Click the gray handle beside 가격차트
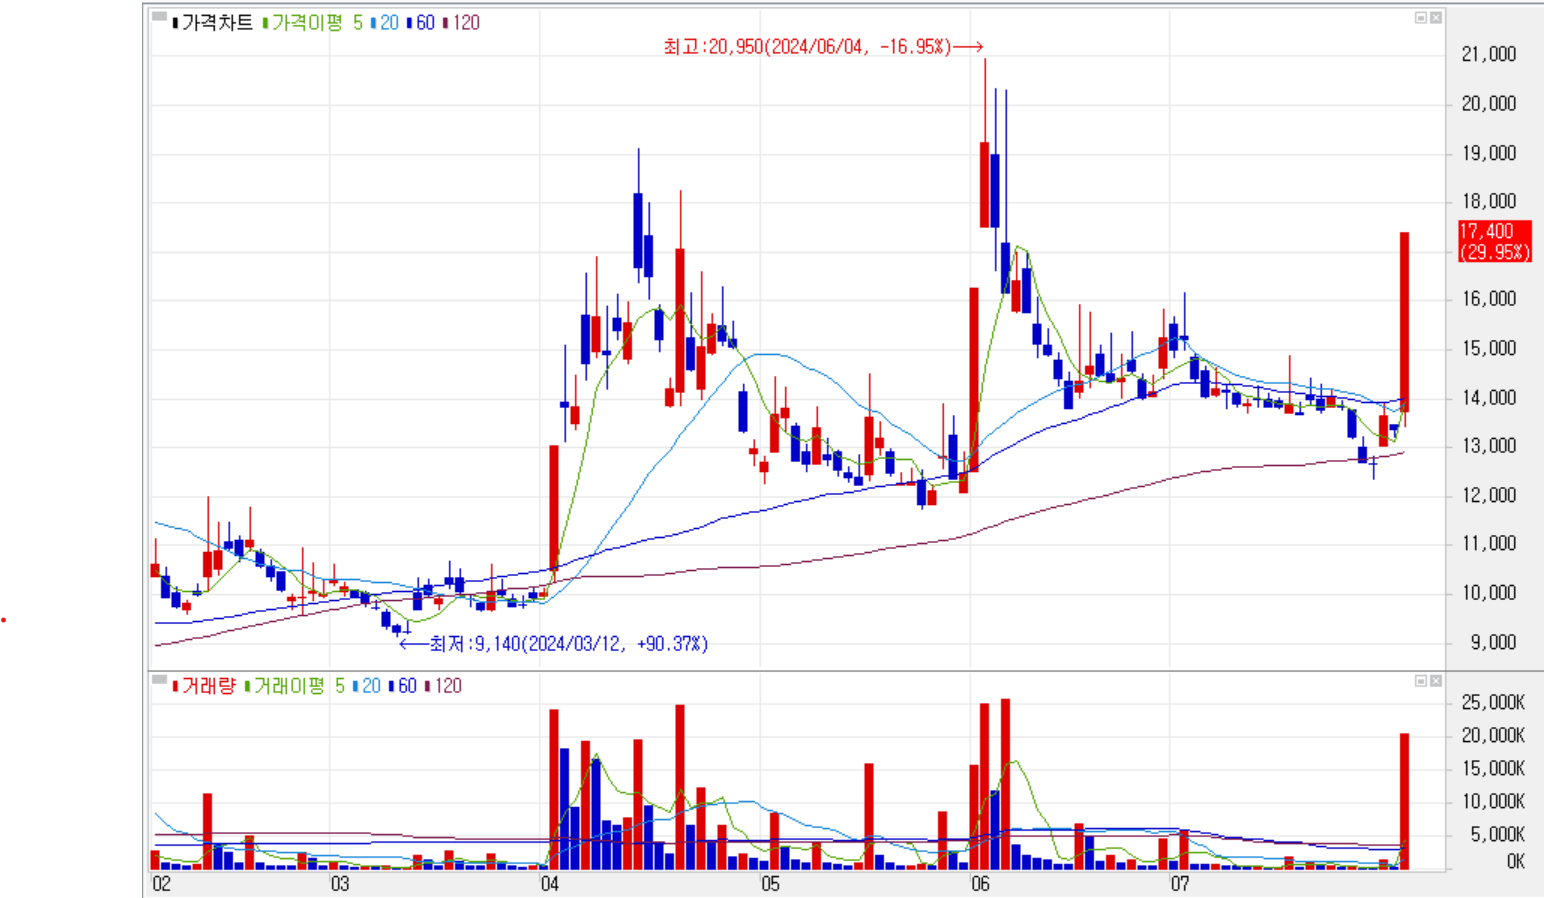1544x898 pixels. (159, 16)
